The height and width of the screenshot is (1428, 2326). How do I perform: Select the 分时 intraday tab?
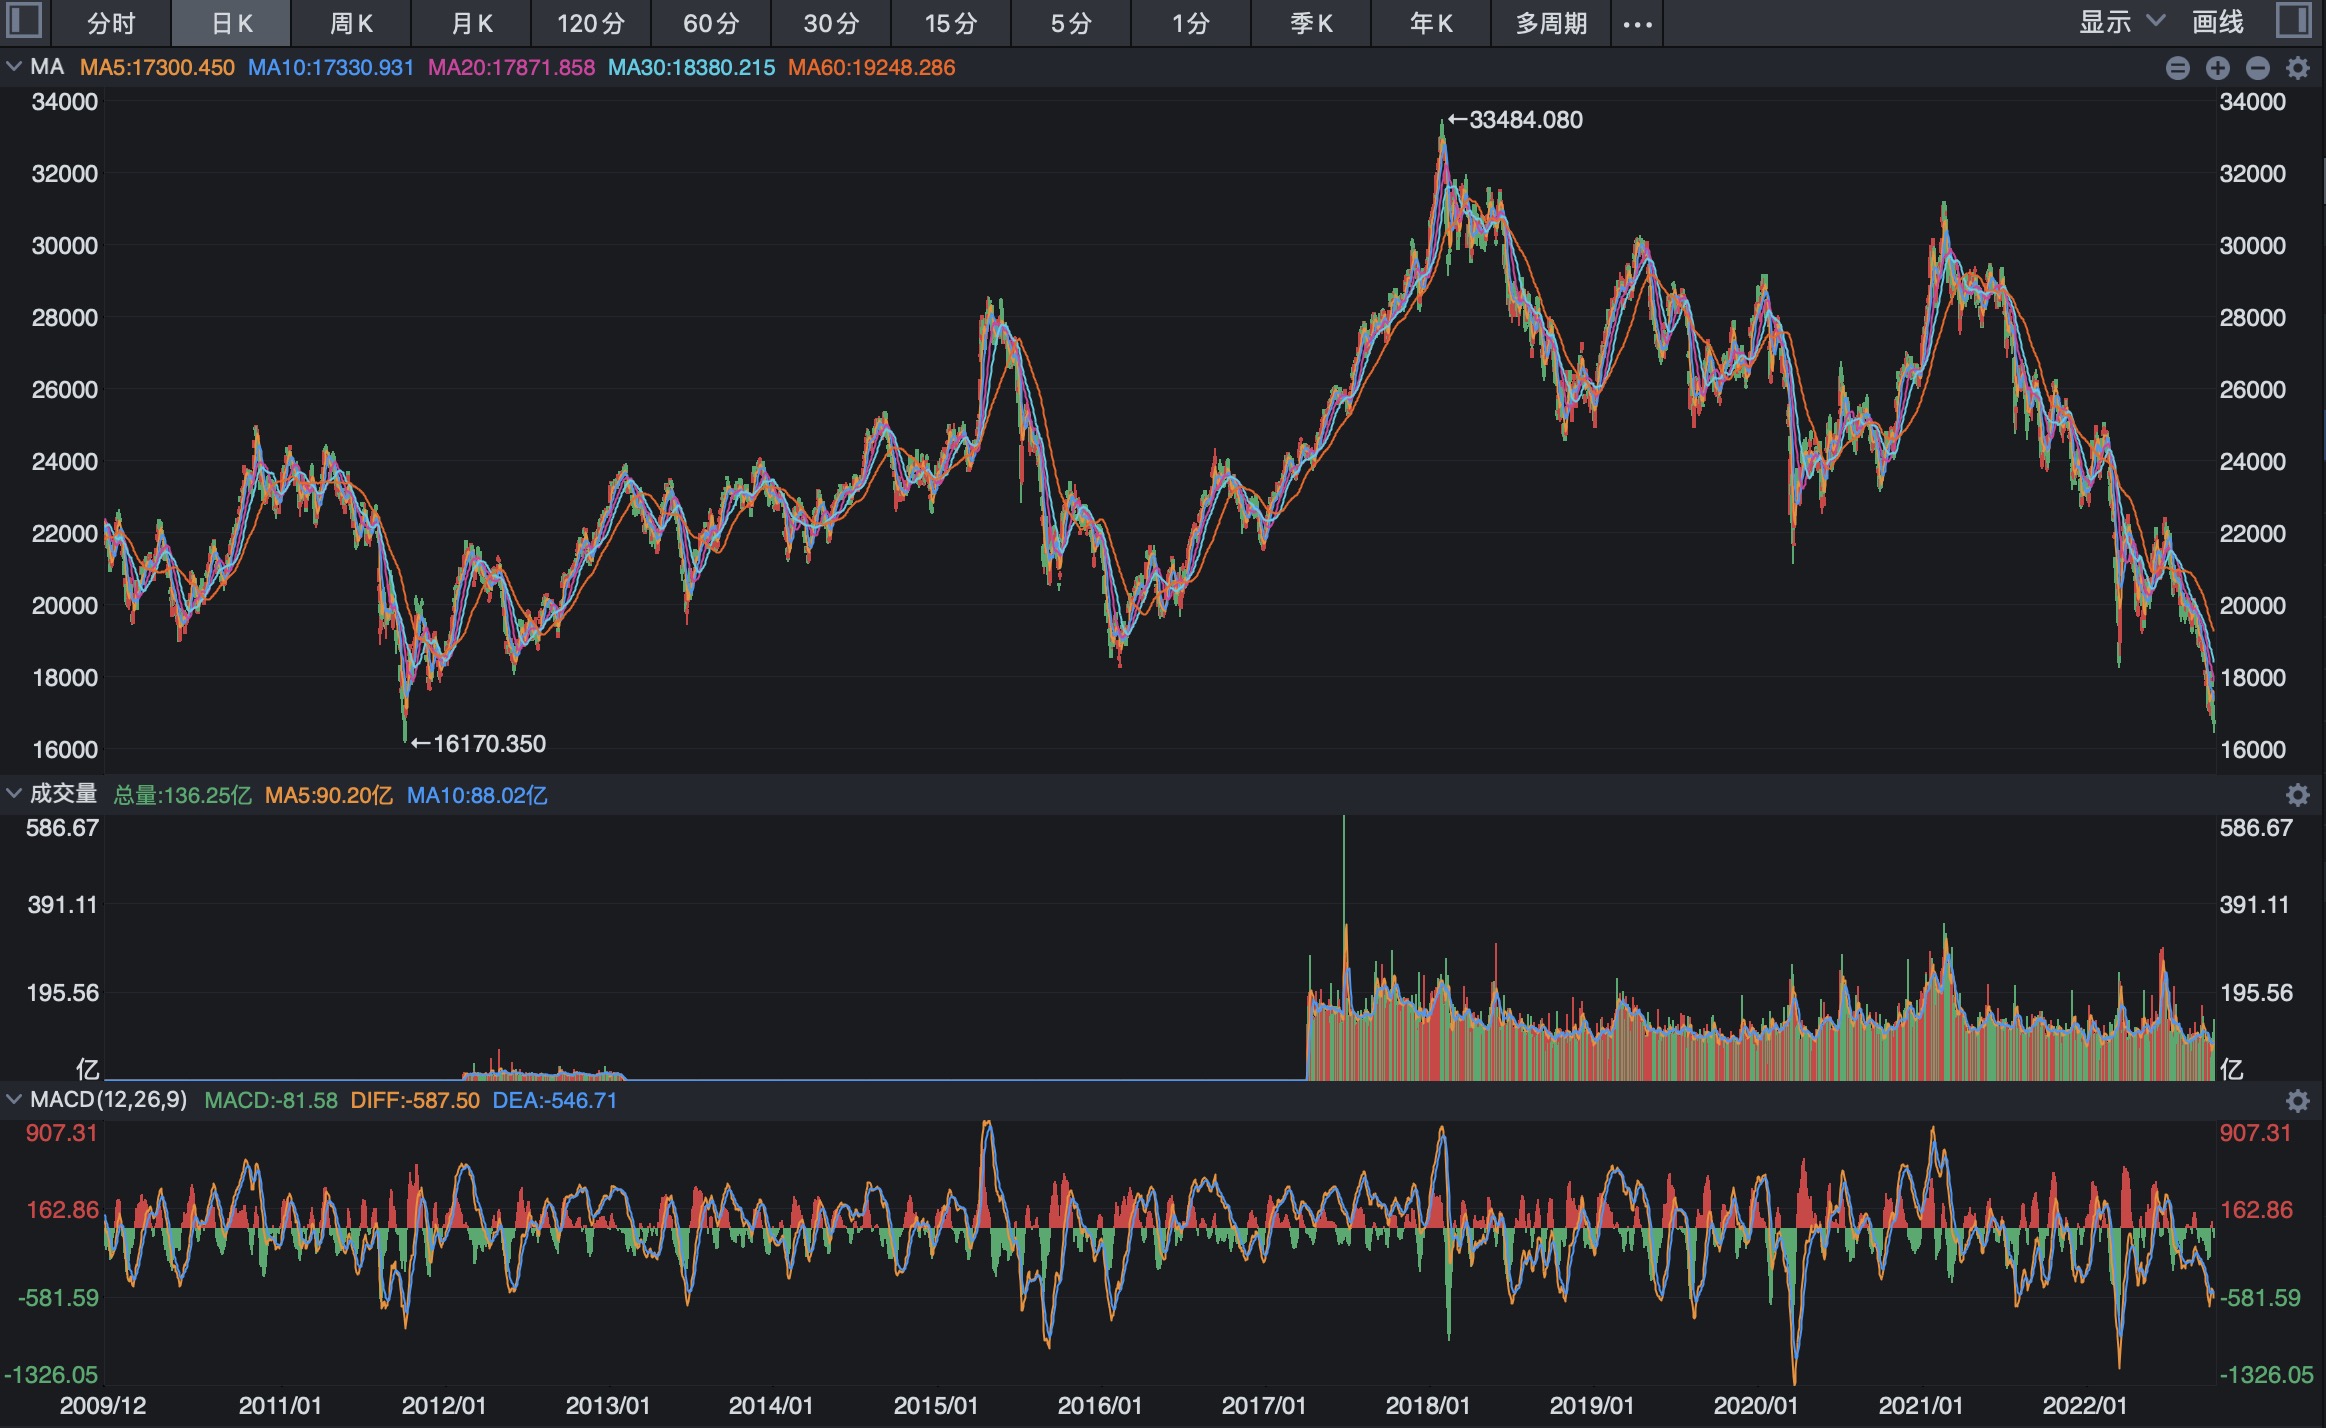point(111,24)
